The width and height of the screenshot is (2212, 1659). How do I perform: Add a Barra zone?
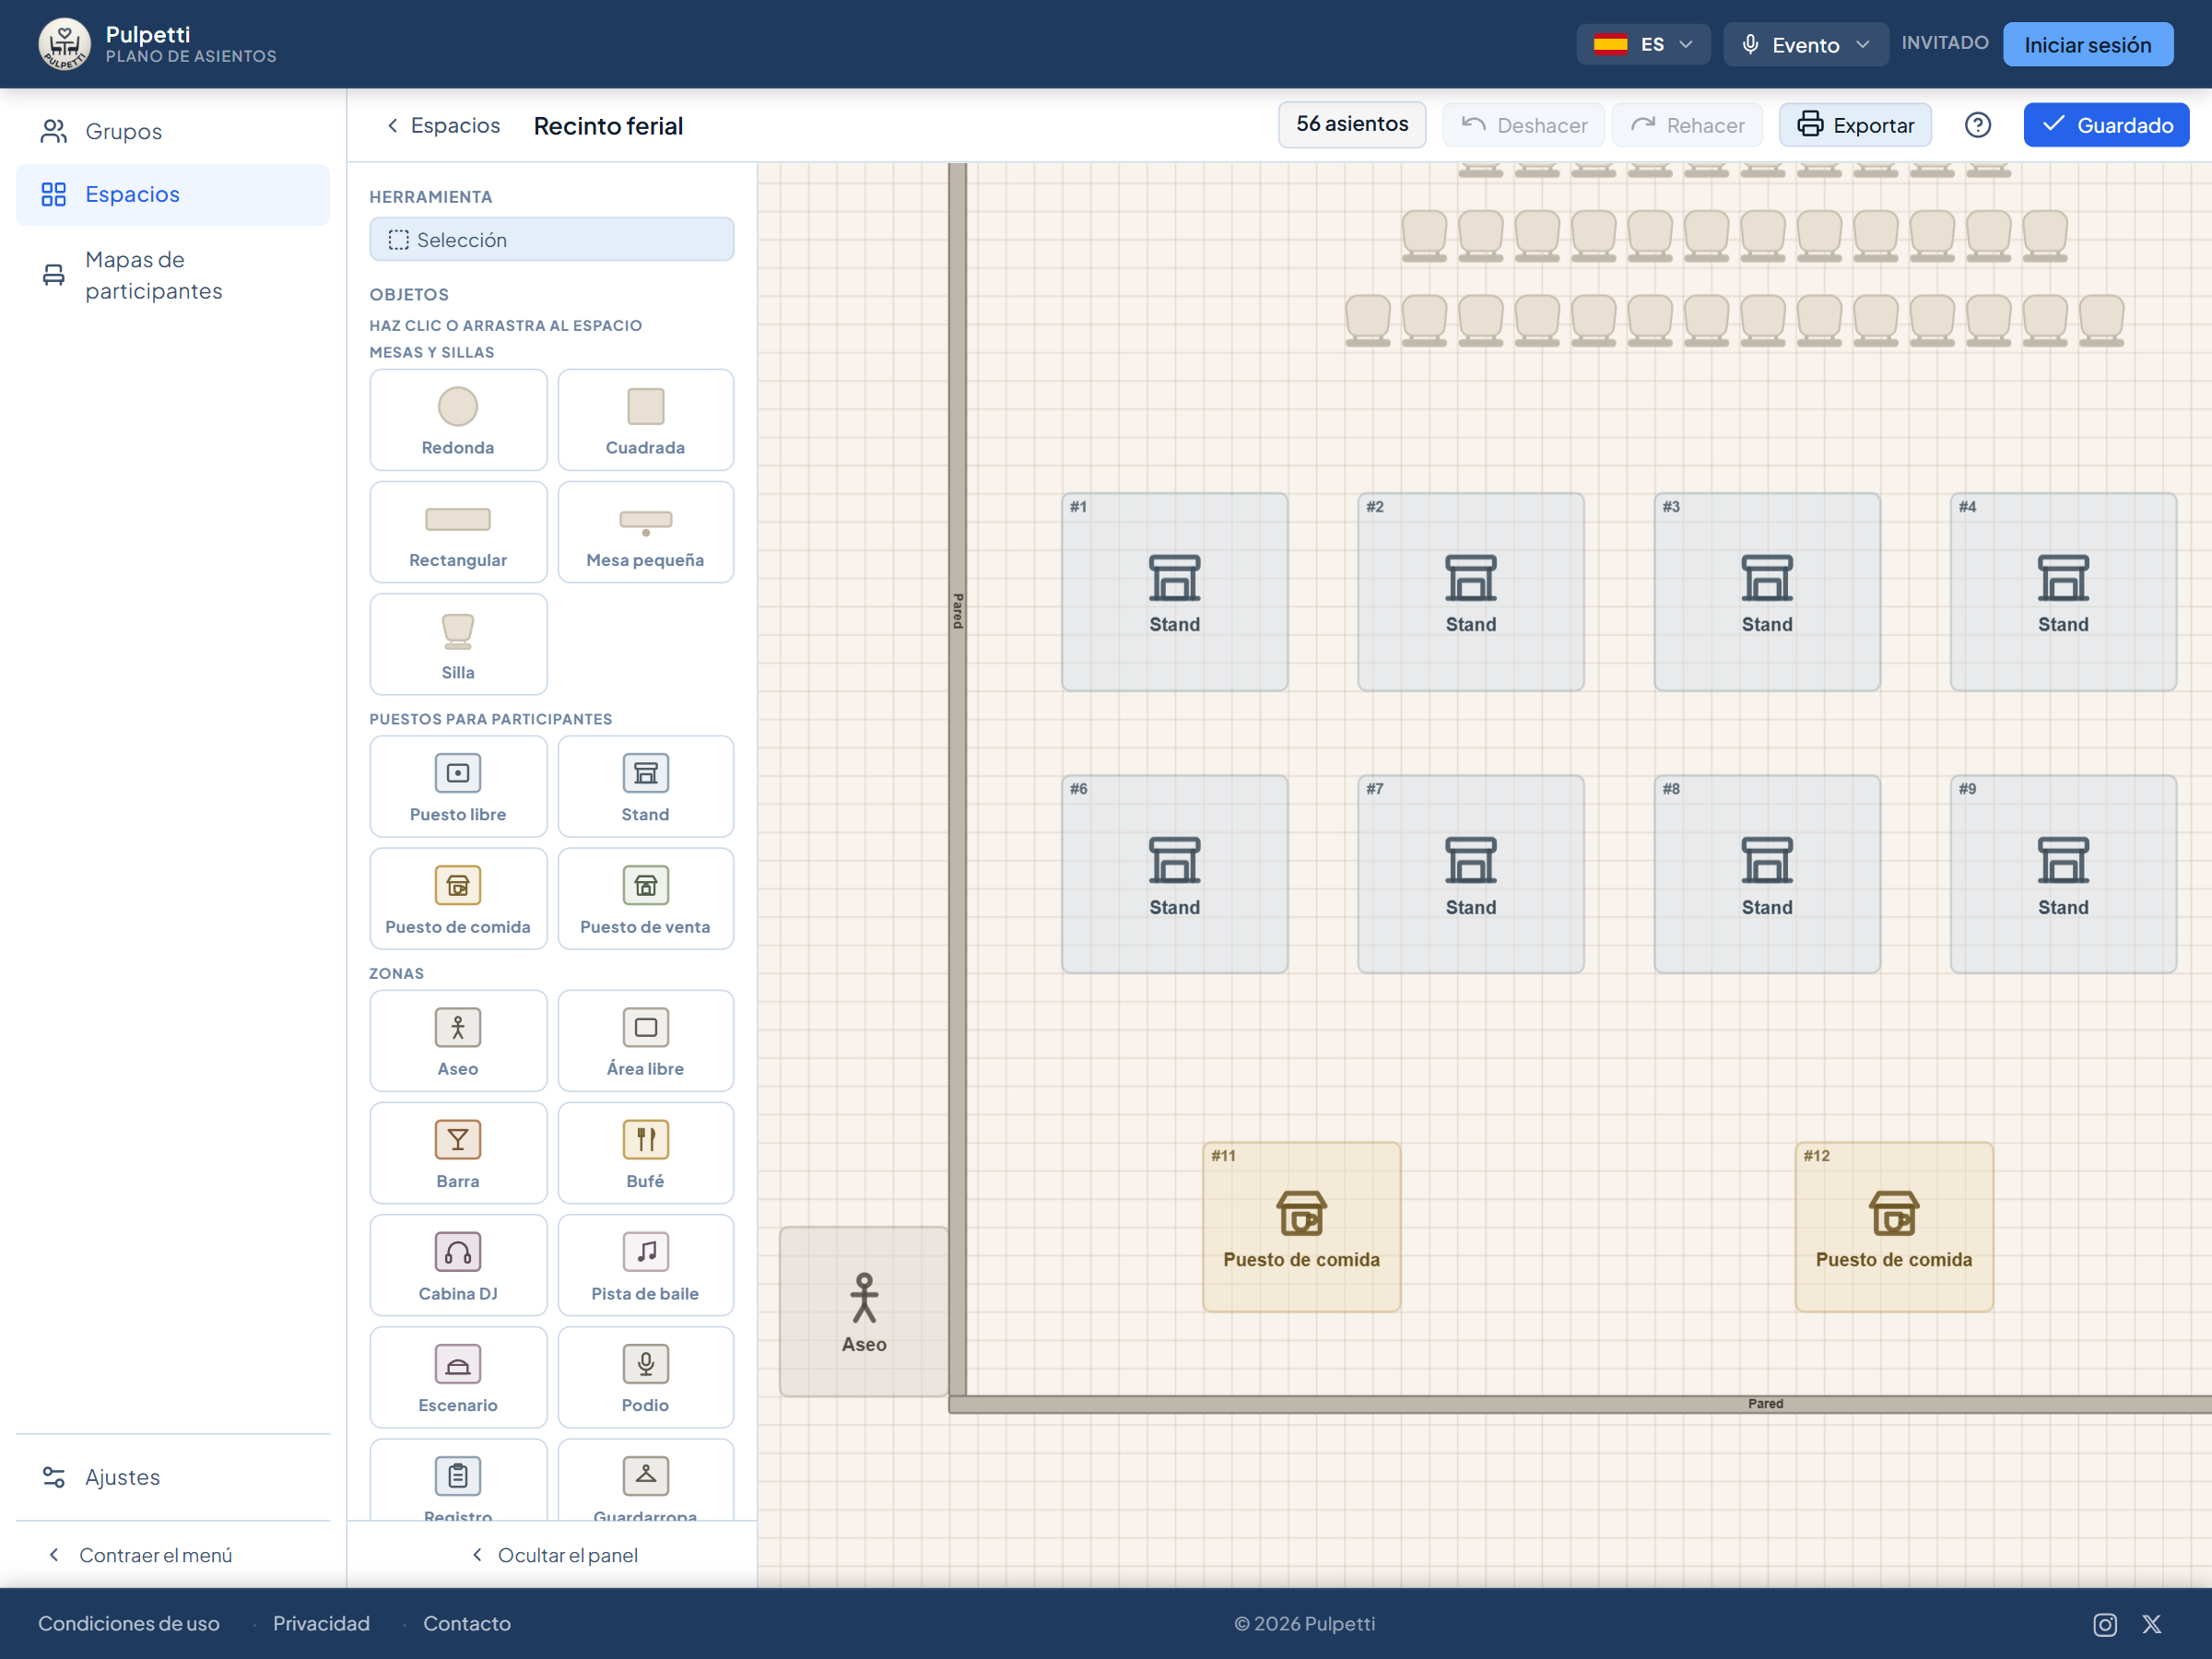[458, 1153]
